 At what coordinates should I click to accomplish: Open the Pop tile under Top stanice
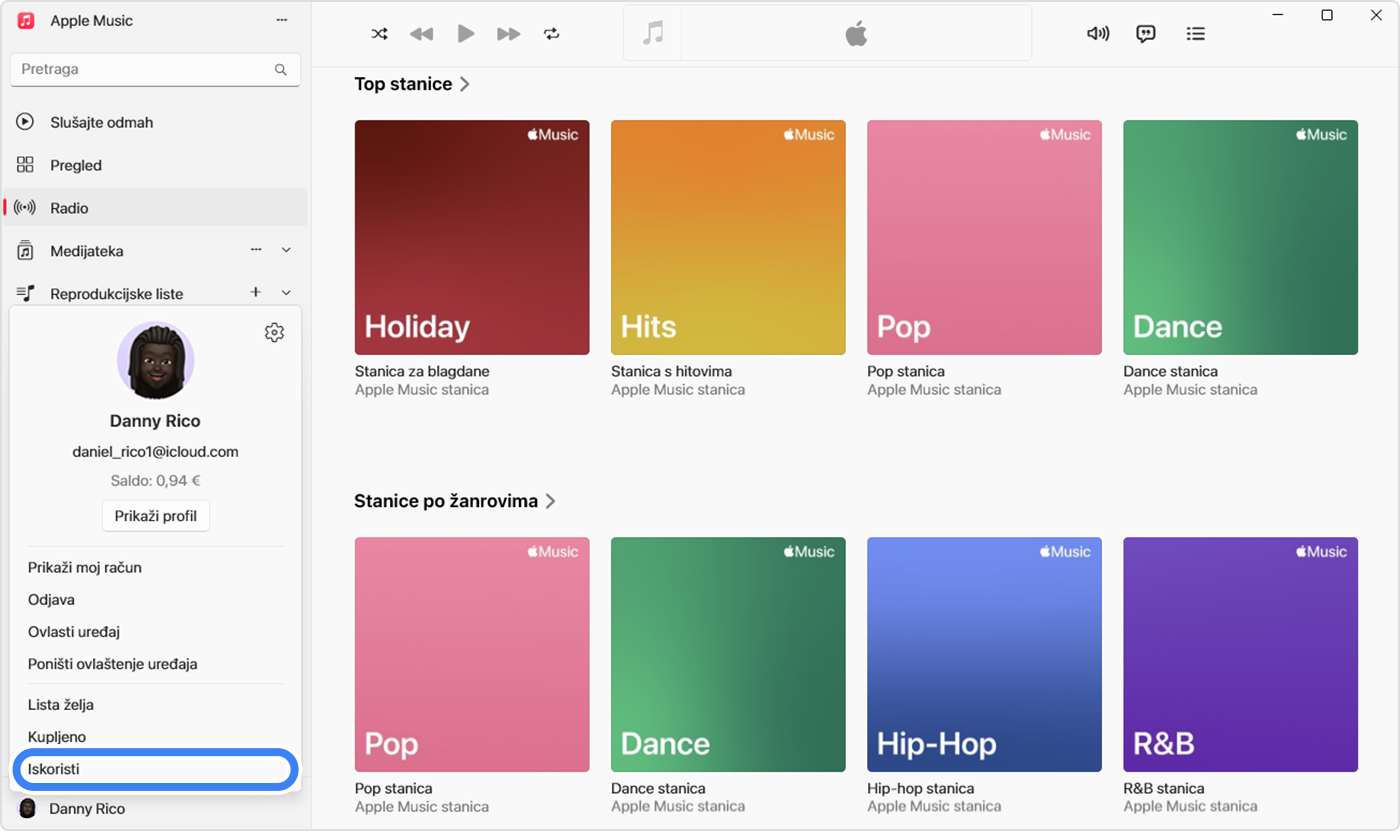[984, 237]
